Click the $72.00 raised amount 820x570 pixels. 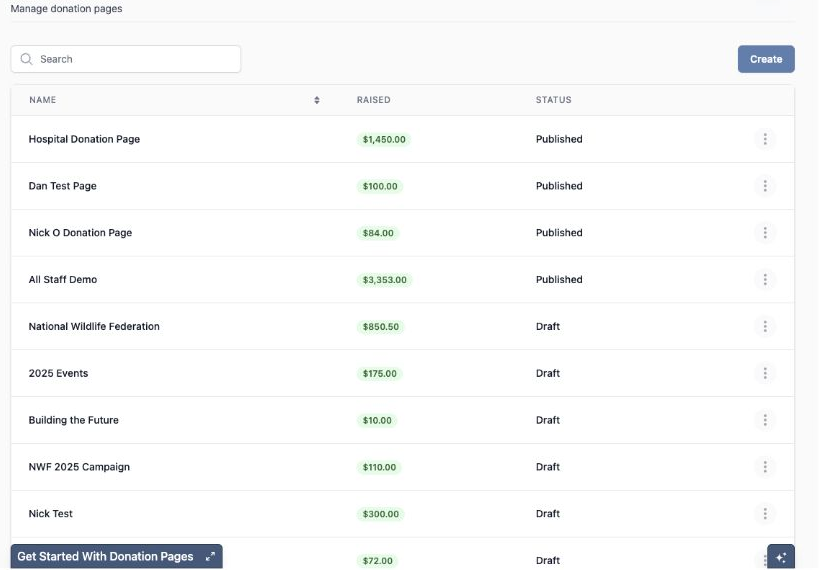click(378, 561)
